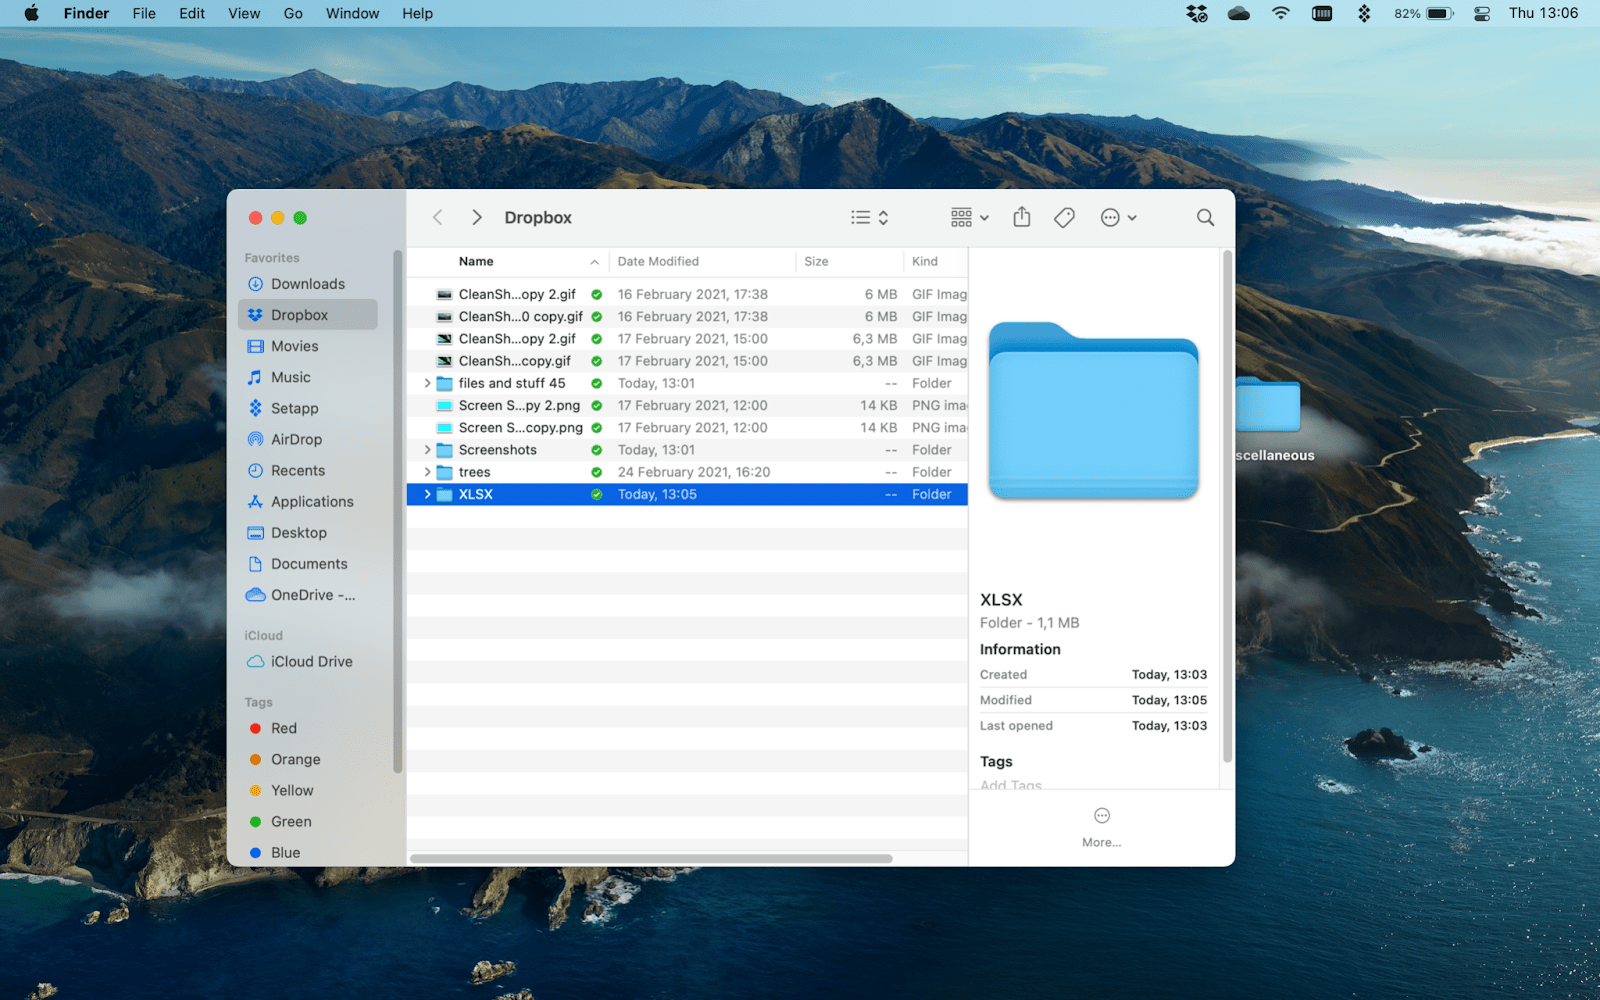Image resolution: width=1600 pixels, height=1000 pixels.
Task: Show Recents in the sidebar
Action: pyautogui.click(x=308, y=470)
